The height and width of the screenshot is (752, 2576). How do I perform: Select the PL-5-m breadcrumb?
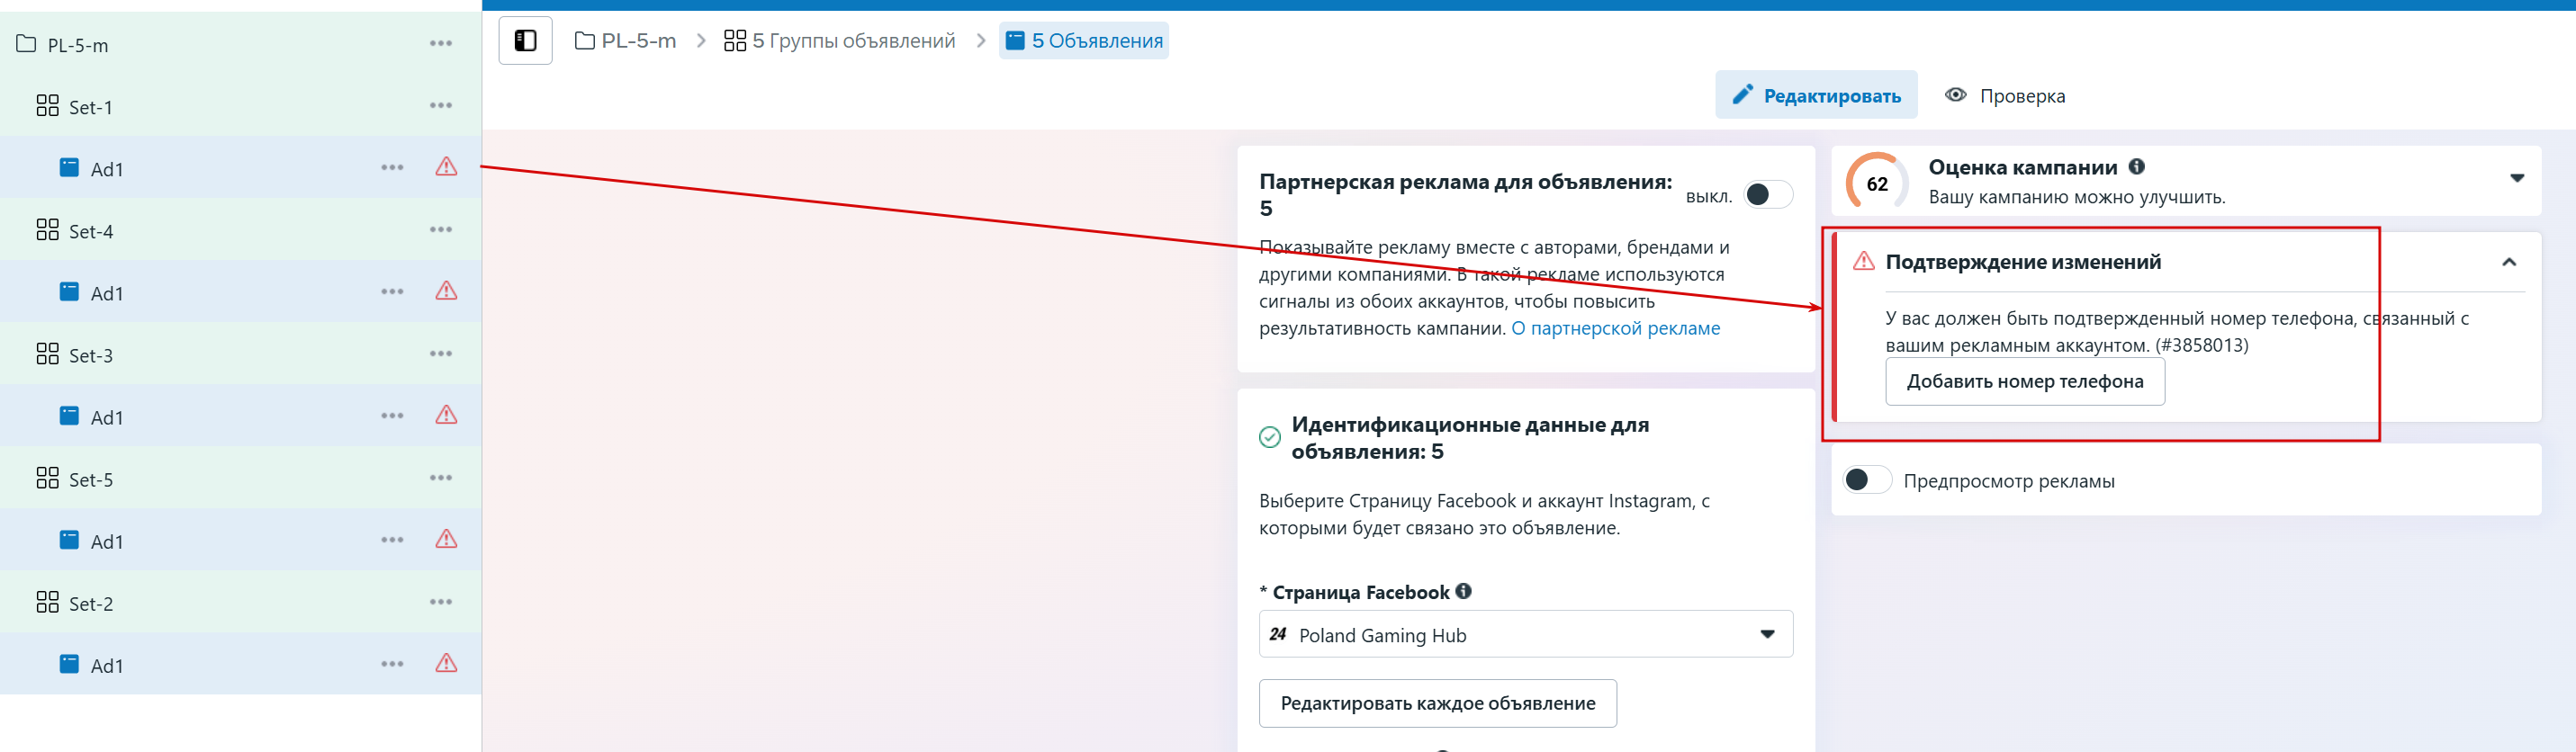click(626, 41)
